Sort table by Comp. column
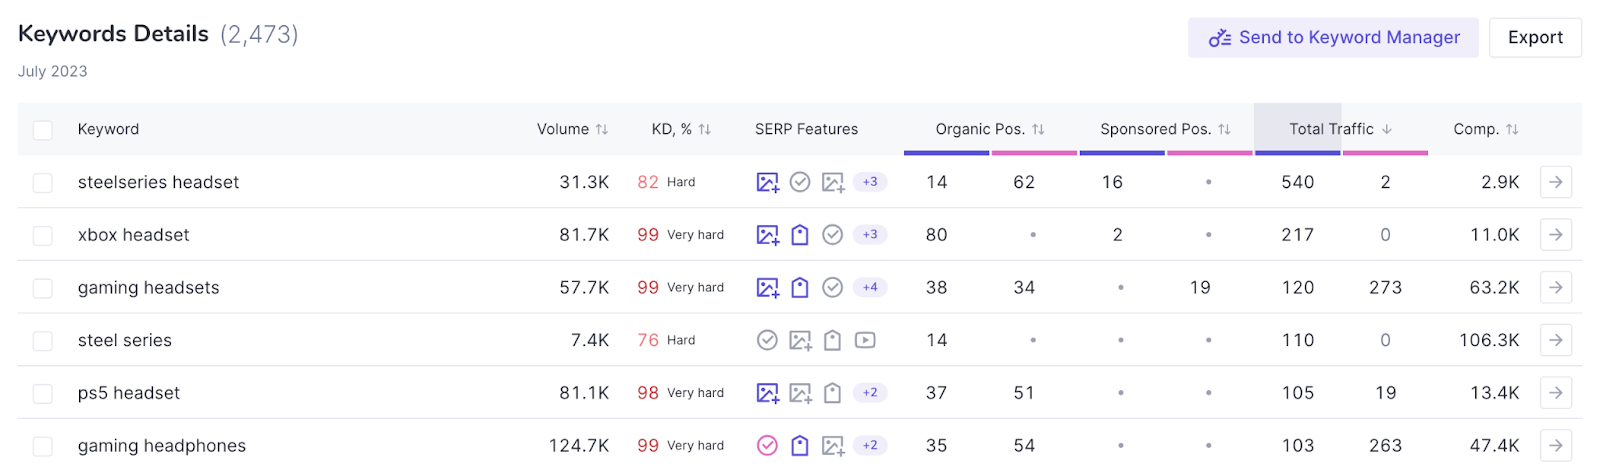The height and width of the screenshot is (469, 1600). (1486, 129)
